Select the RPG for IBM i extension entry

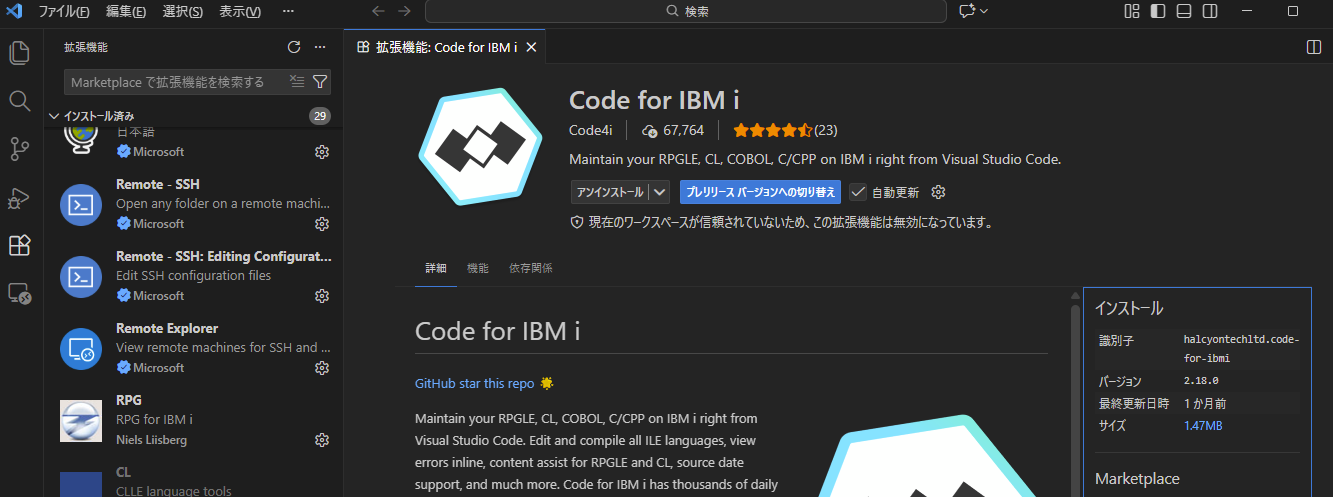(x=194, y=420)
